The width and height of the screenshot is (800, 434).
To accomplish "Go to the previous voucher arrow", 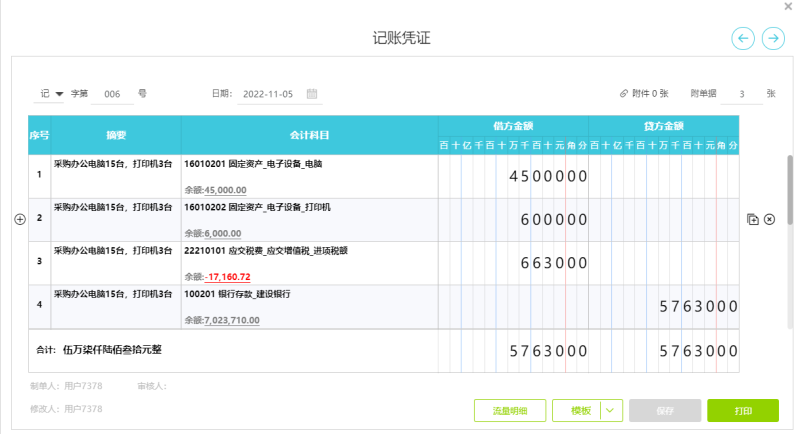I will click(x=743, y=38).
